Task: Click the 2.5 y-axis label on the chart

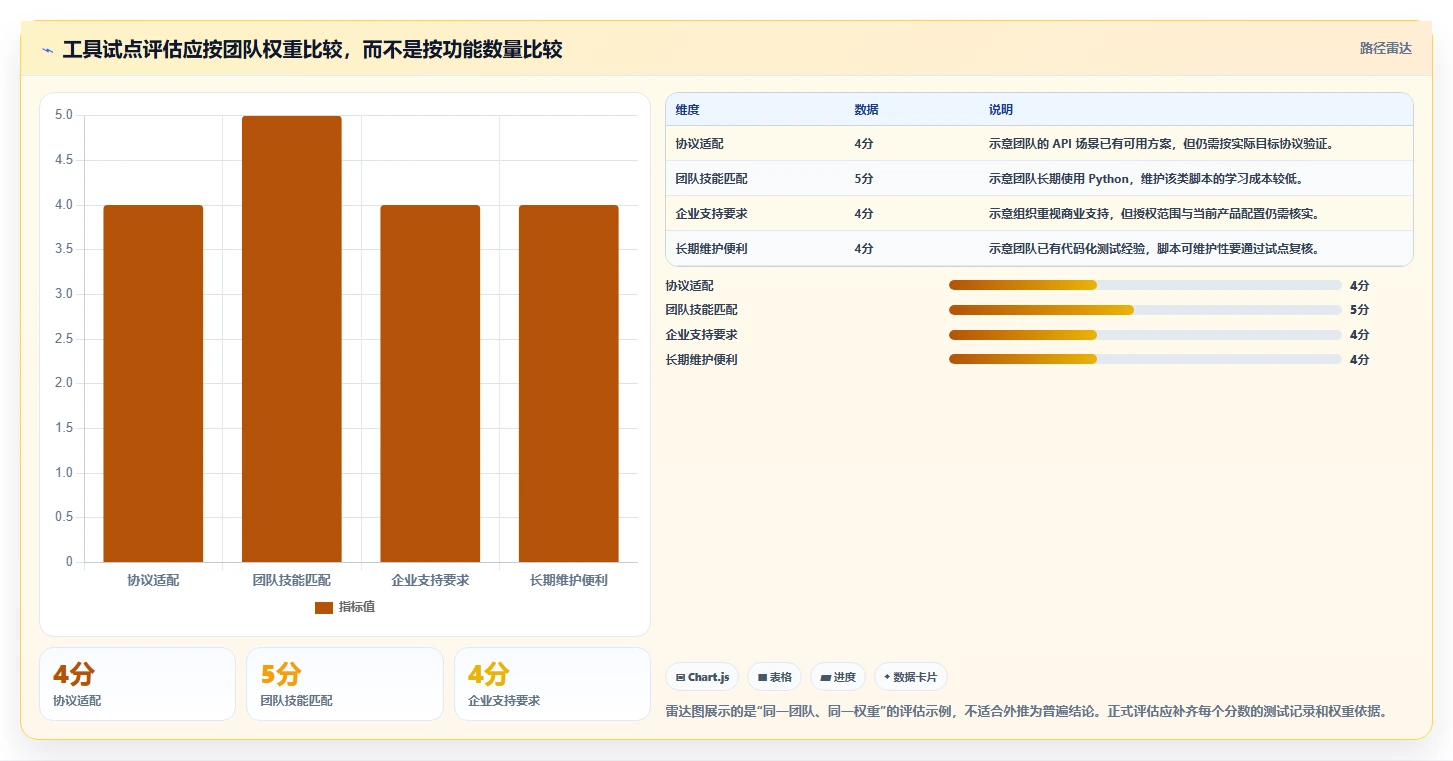Action: [63, 339]
